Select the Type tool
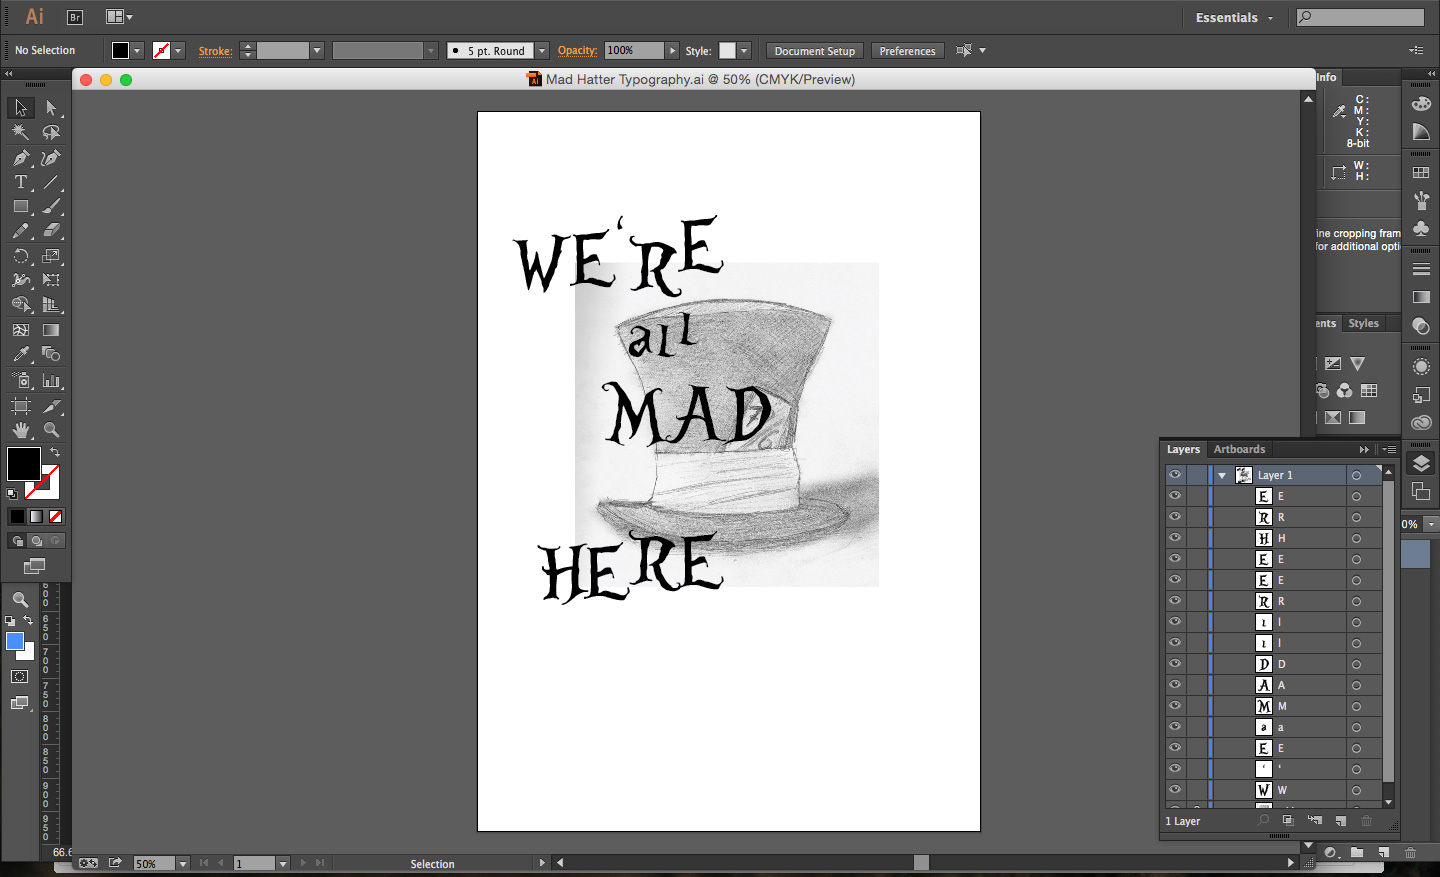1440x877 pixels. click(21, 182)
